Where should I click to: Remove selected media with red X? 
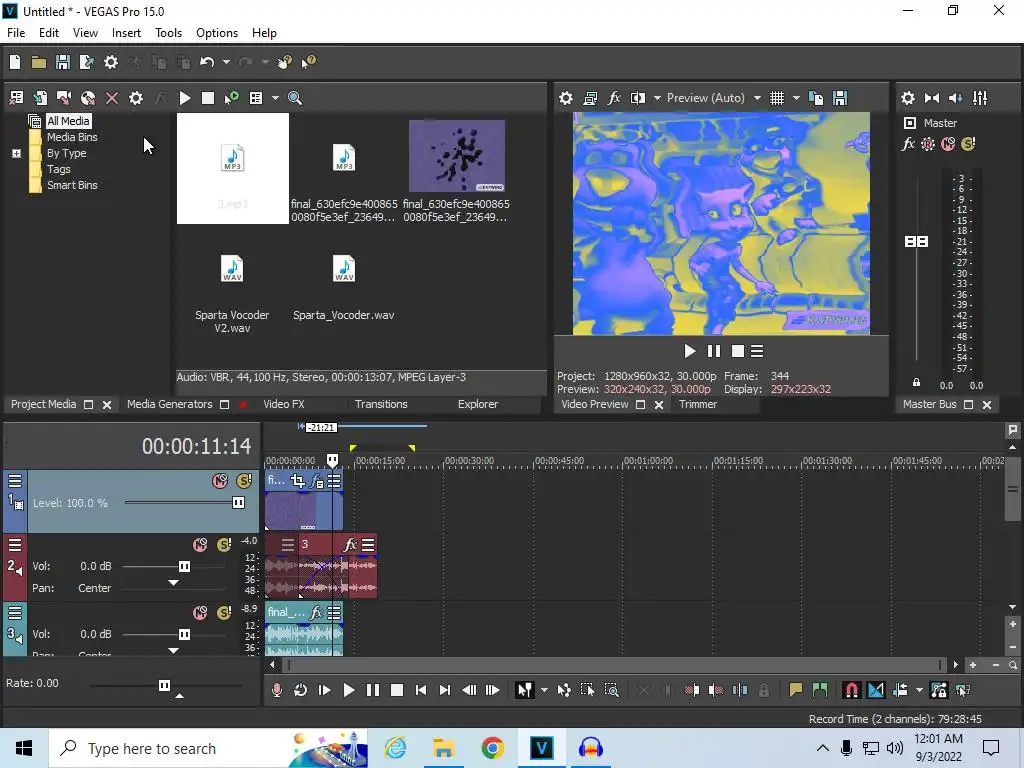point(112,98)
